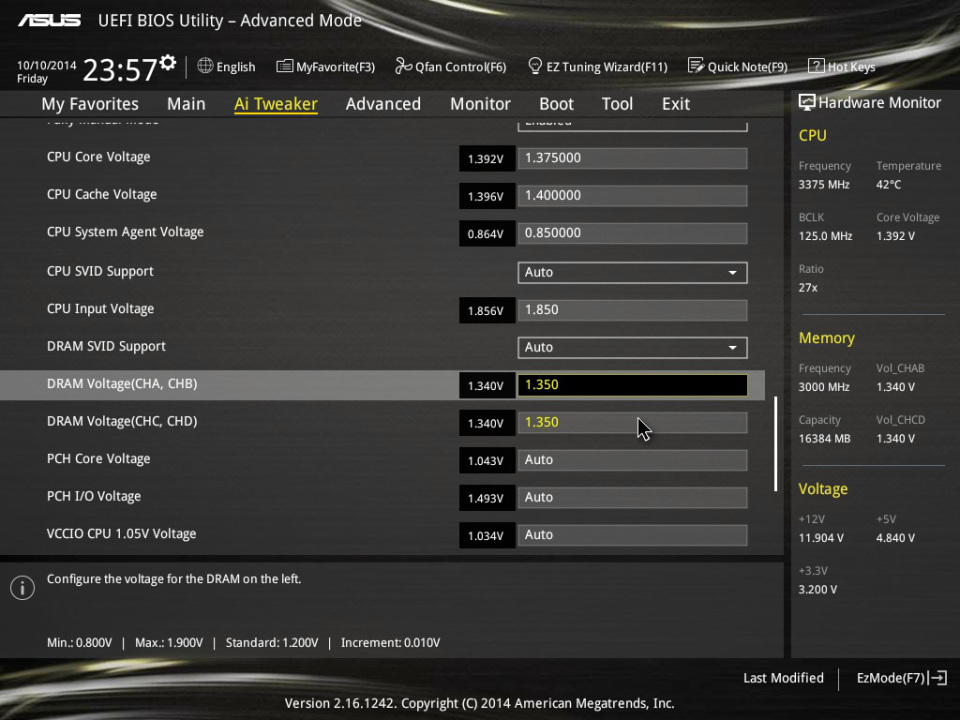Select the CPU Cache Voltage label
This screenshot has width=960, height=720.
(x=102, y=194)
